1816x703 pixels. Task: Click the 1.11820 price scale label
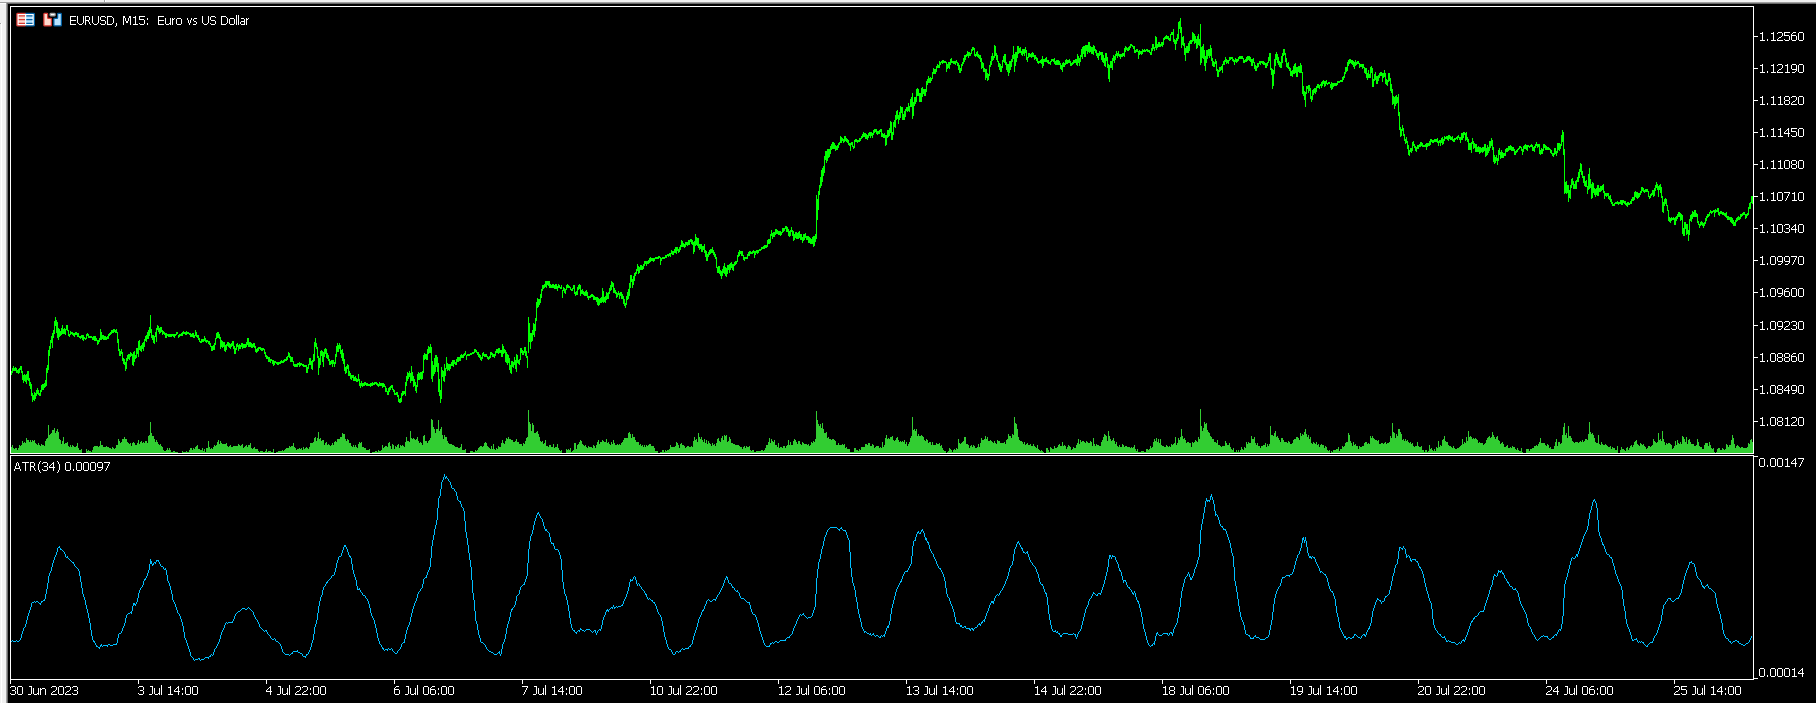pyautogui.click(x=1781, y=101)
